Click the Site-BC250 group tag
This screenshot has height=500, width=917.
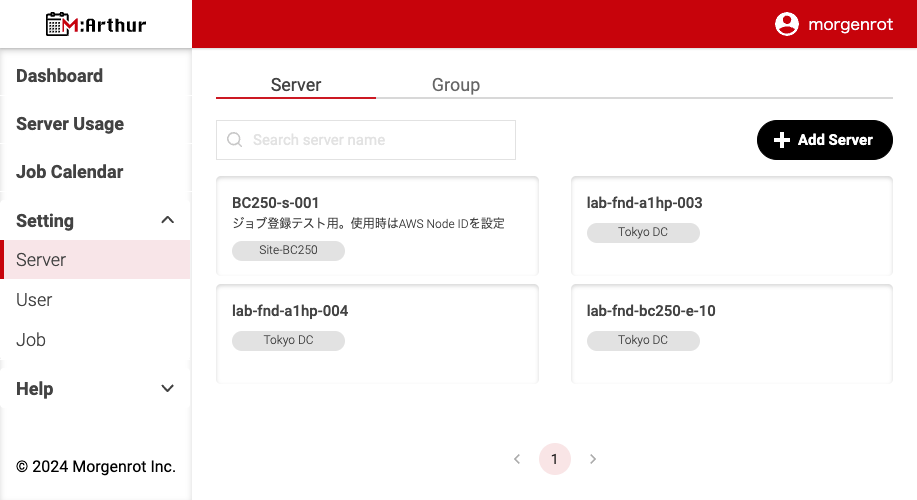[288, 250]
